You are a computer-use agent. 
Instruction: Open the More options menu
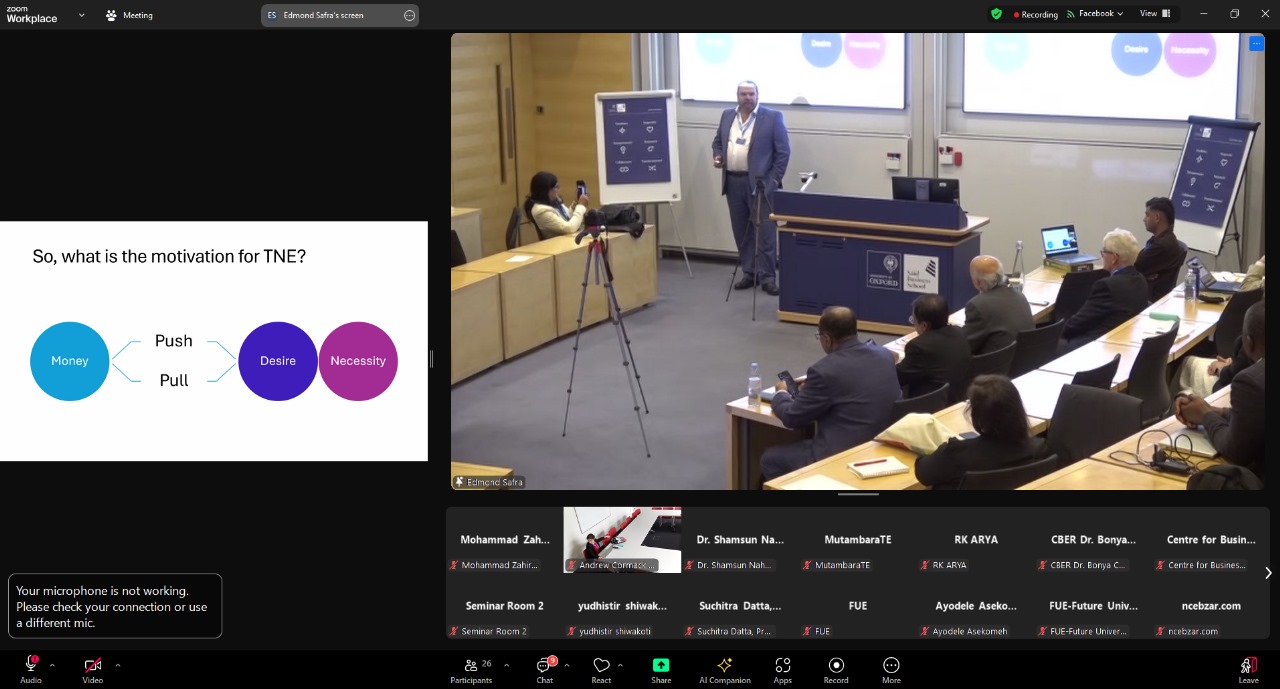891,666
